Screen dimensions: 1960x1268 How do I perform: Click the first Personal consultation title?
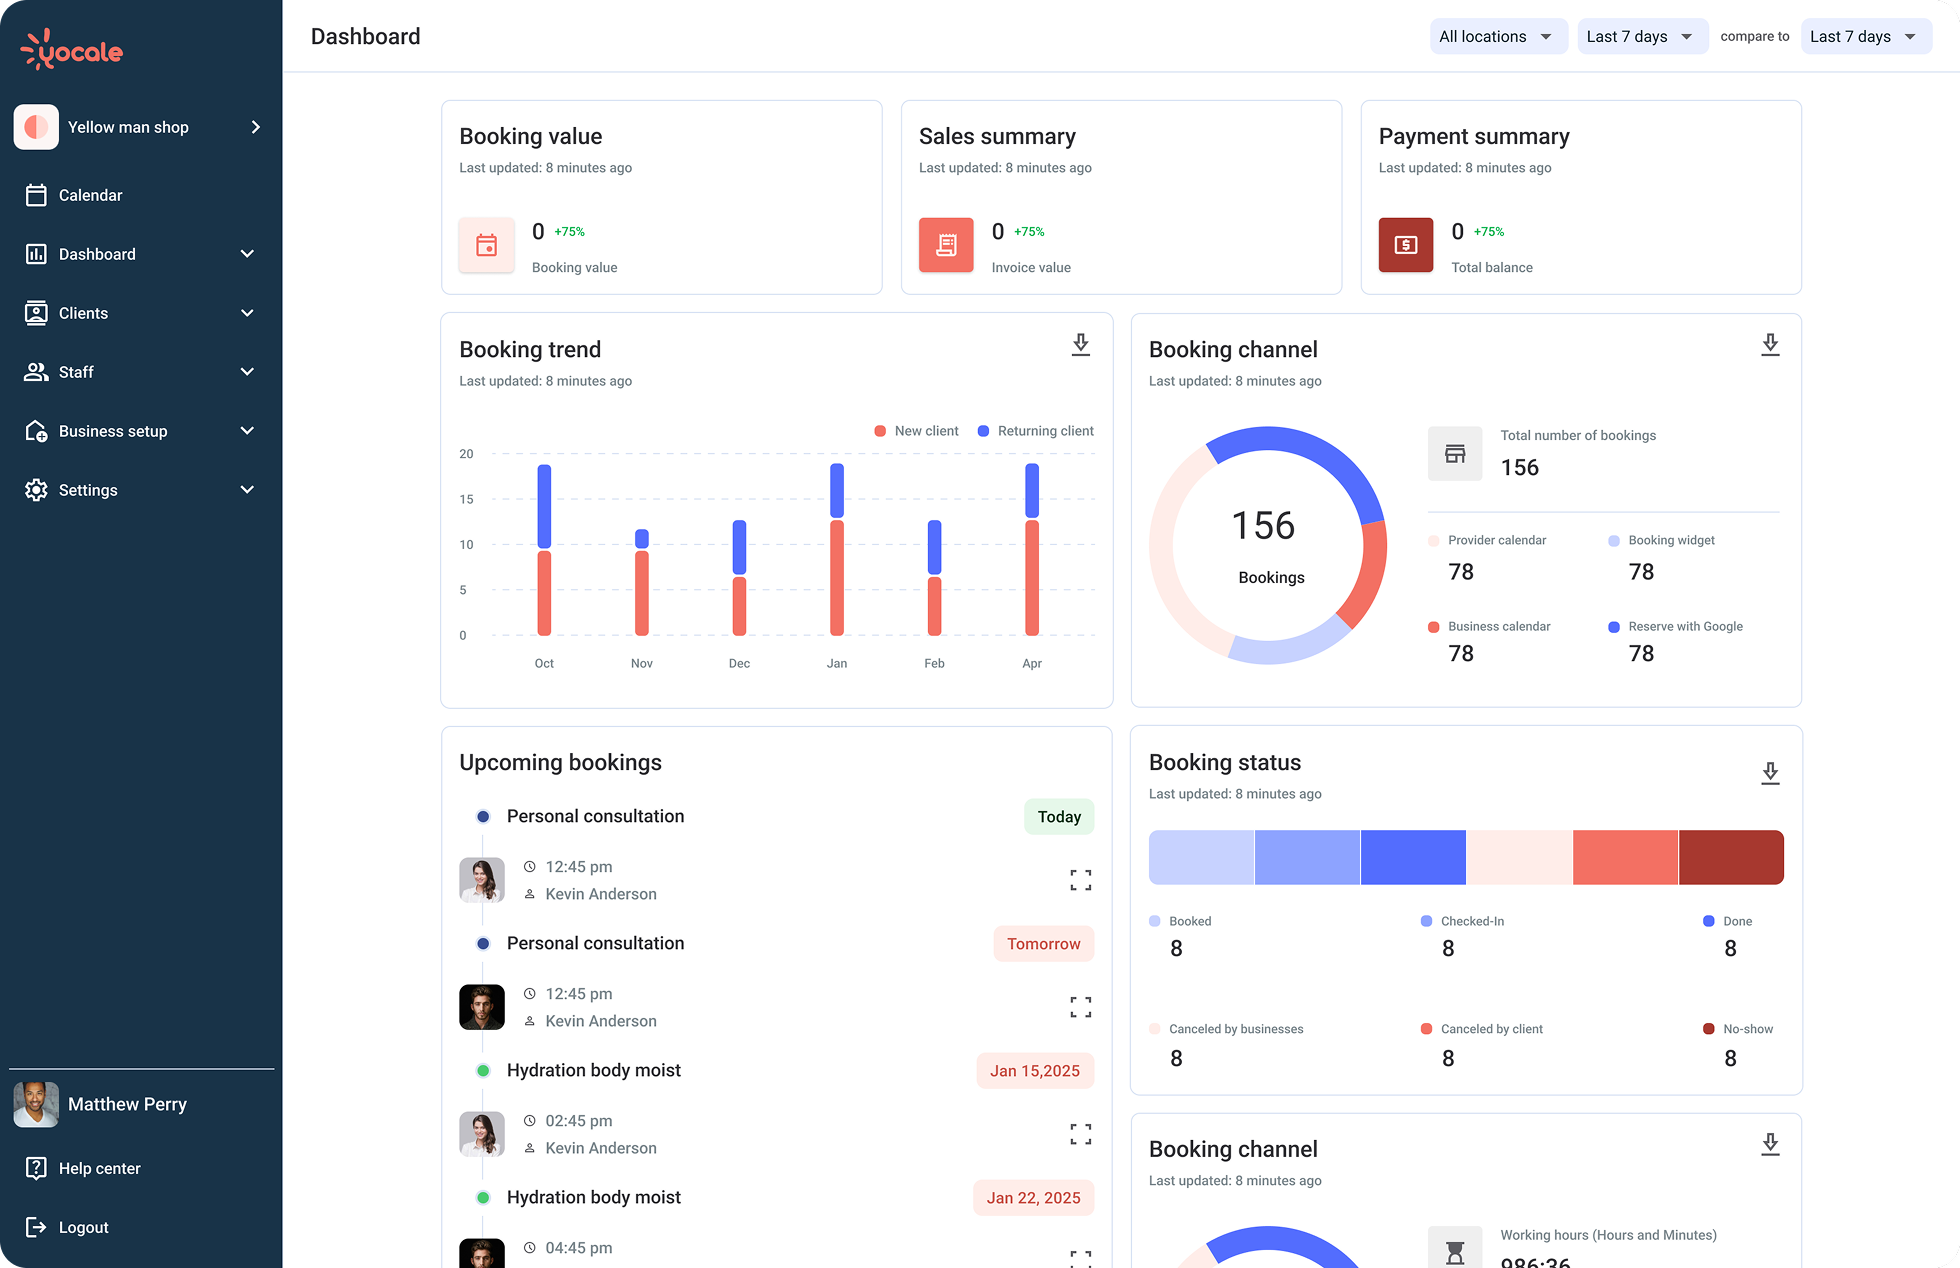(x=595, y=816)
